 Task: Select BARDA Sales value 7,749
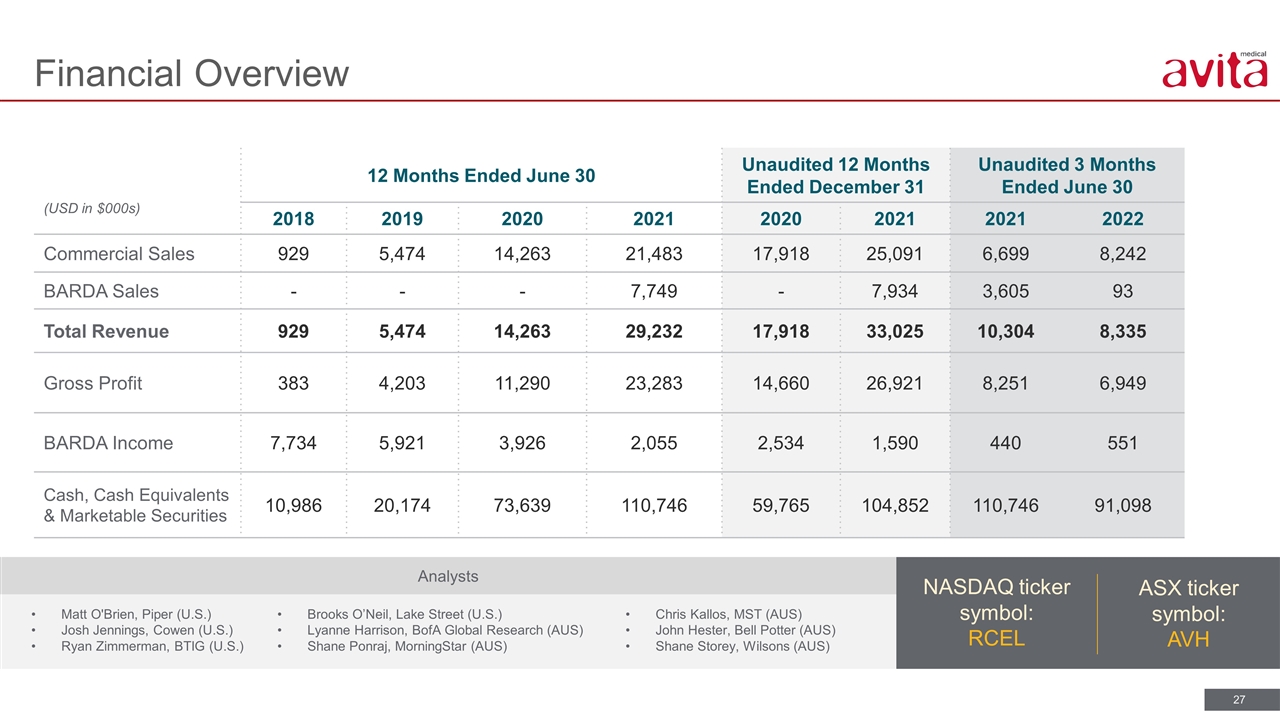[x=654, y=291]
